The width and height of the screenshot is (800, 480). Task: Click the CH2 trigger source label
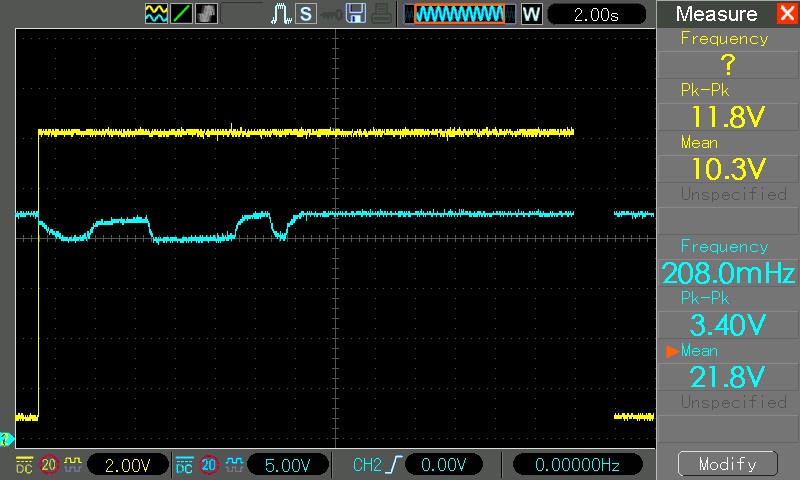[x=367, y=465]
